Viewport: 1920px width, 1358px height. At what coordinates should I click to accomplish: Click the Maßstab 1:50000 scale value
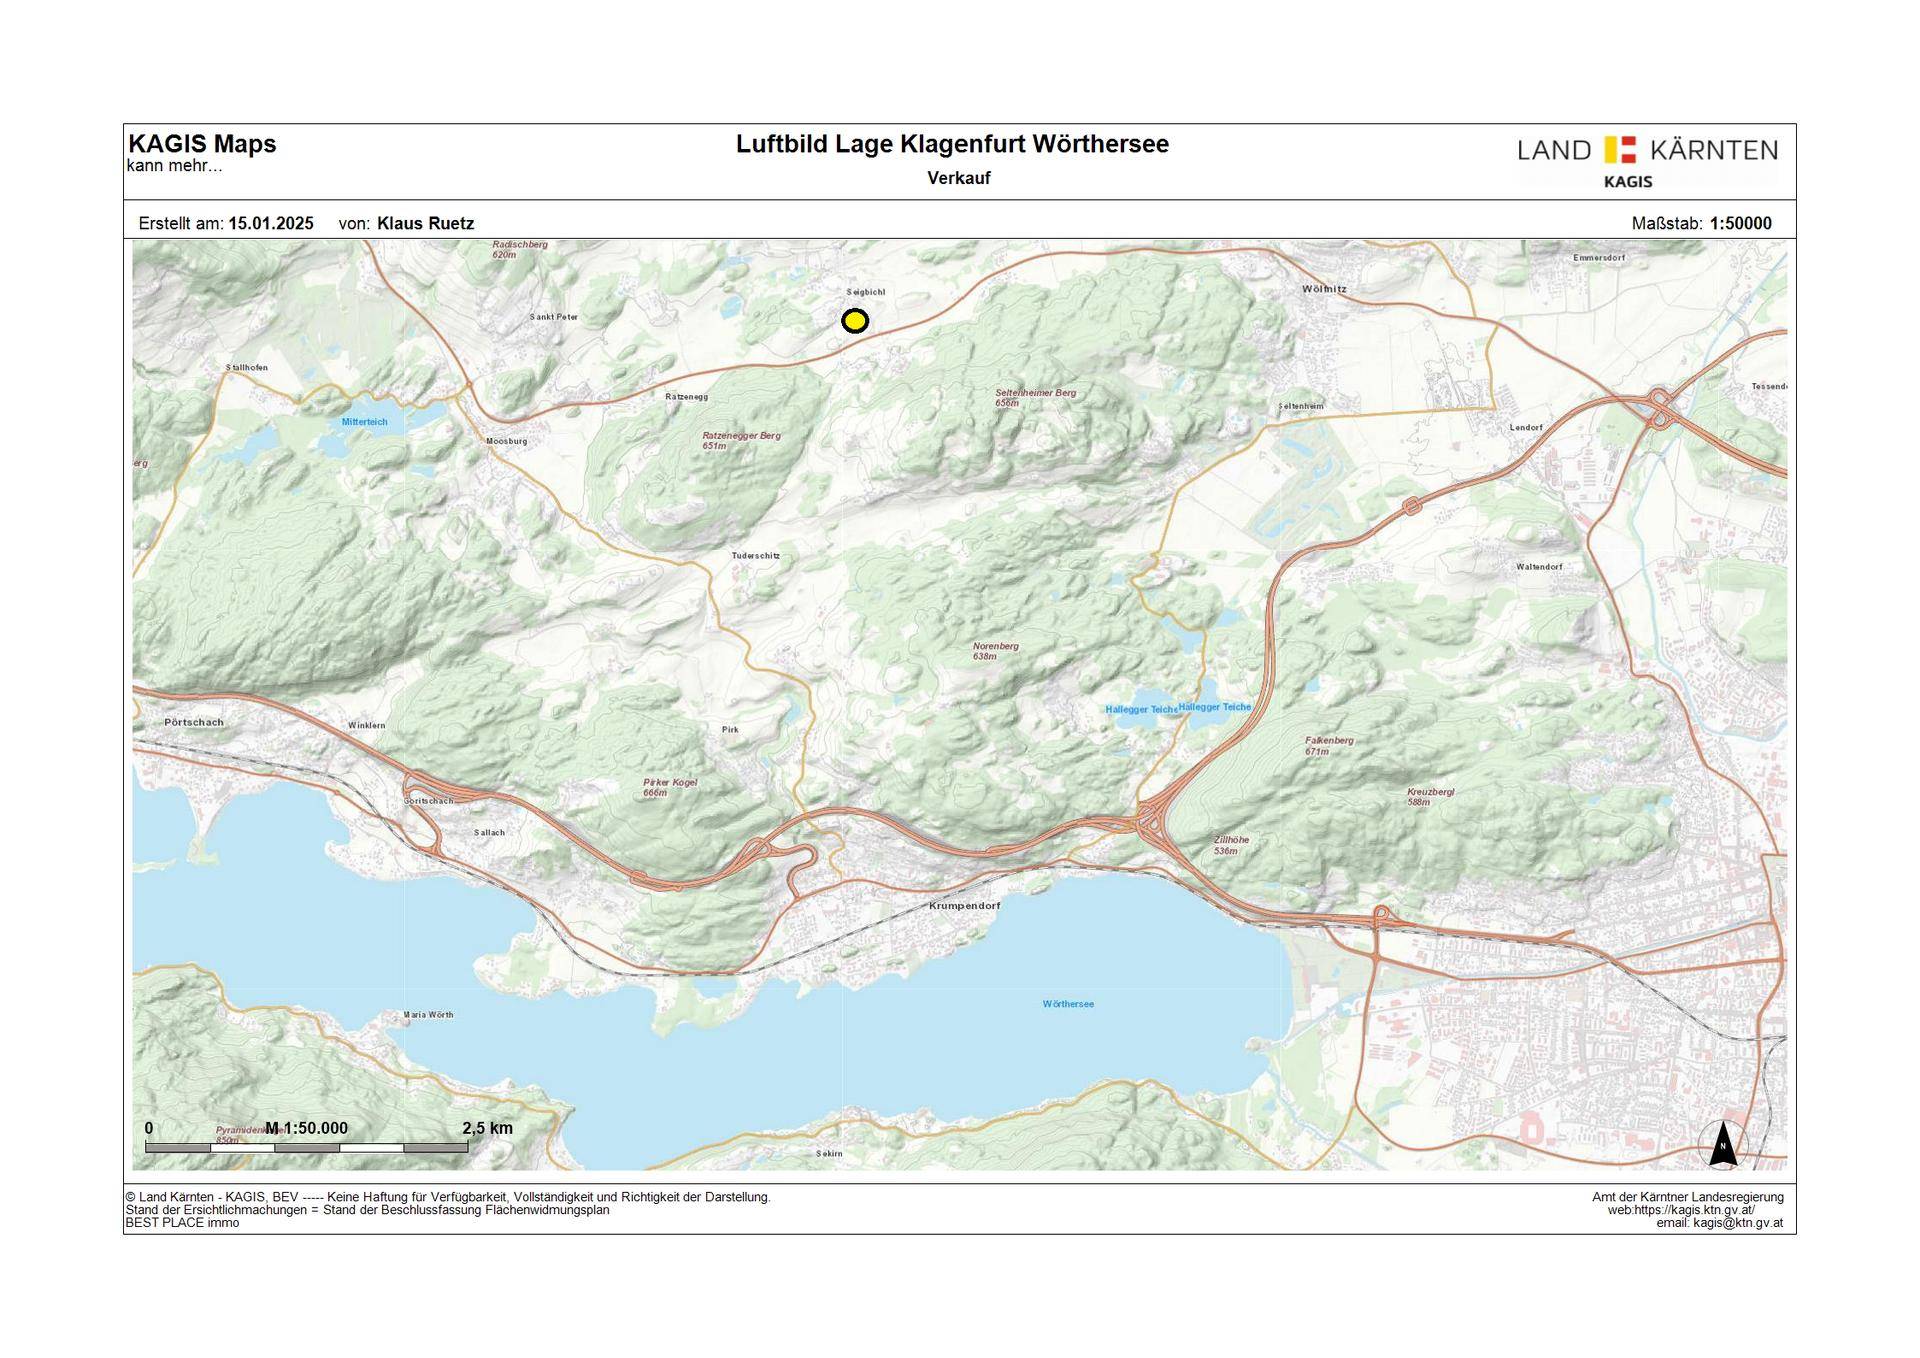tap(1740, 224)
